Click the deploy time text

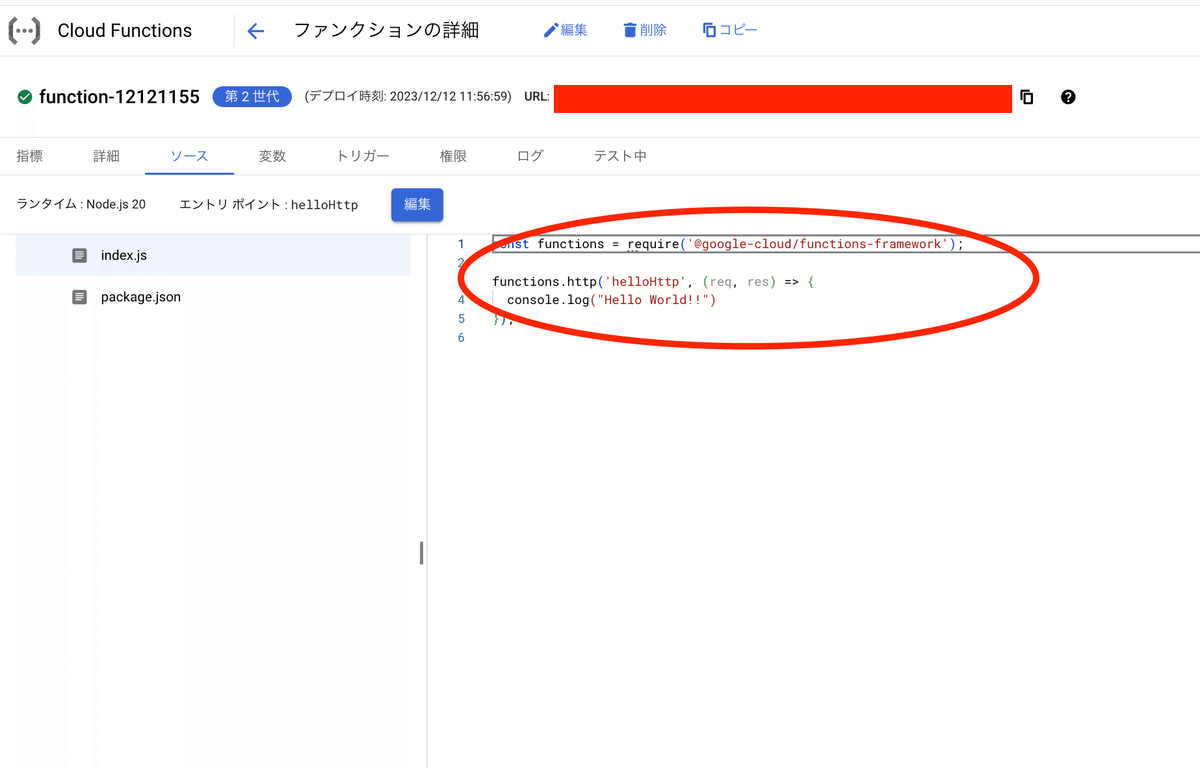[408, 97]
